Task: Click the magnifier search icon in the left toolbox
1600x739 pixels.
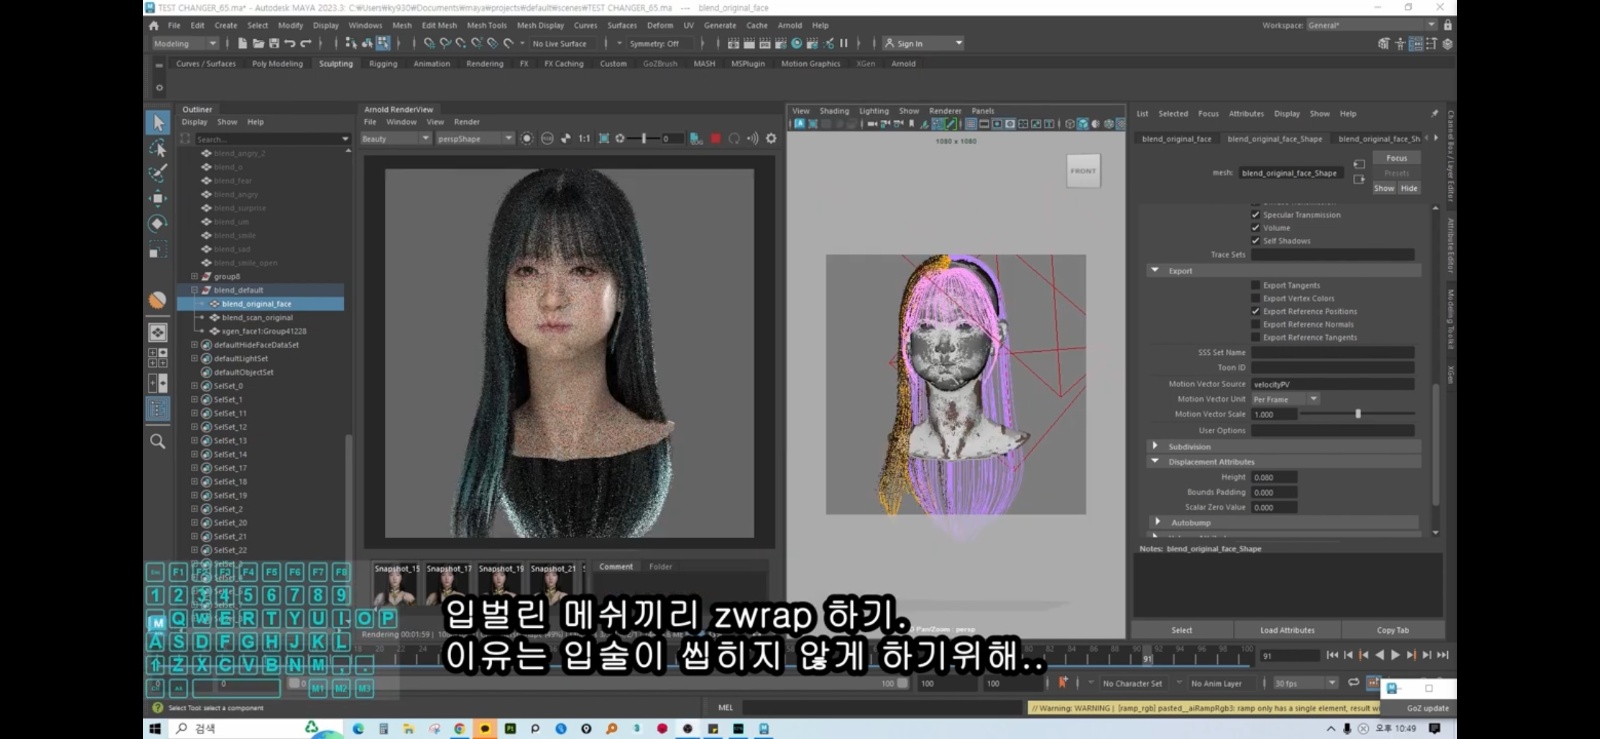Action: 158,441
